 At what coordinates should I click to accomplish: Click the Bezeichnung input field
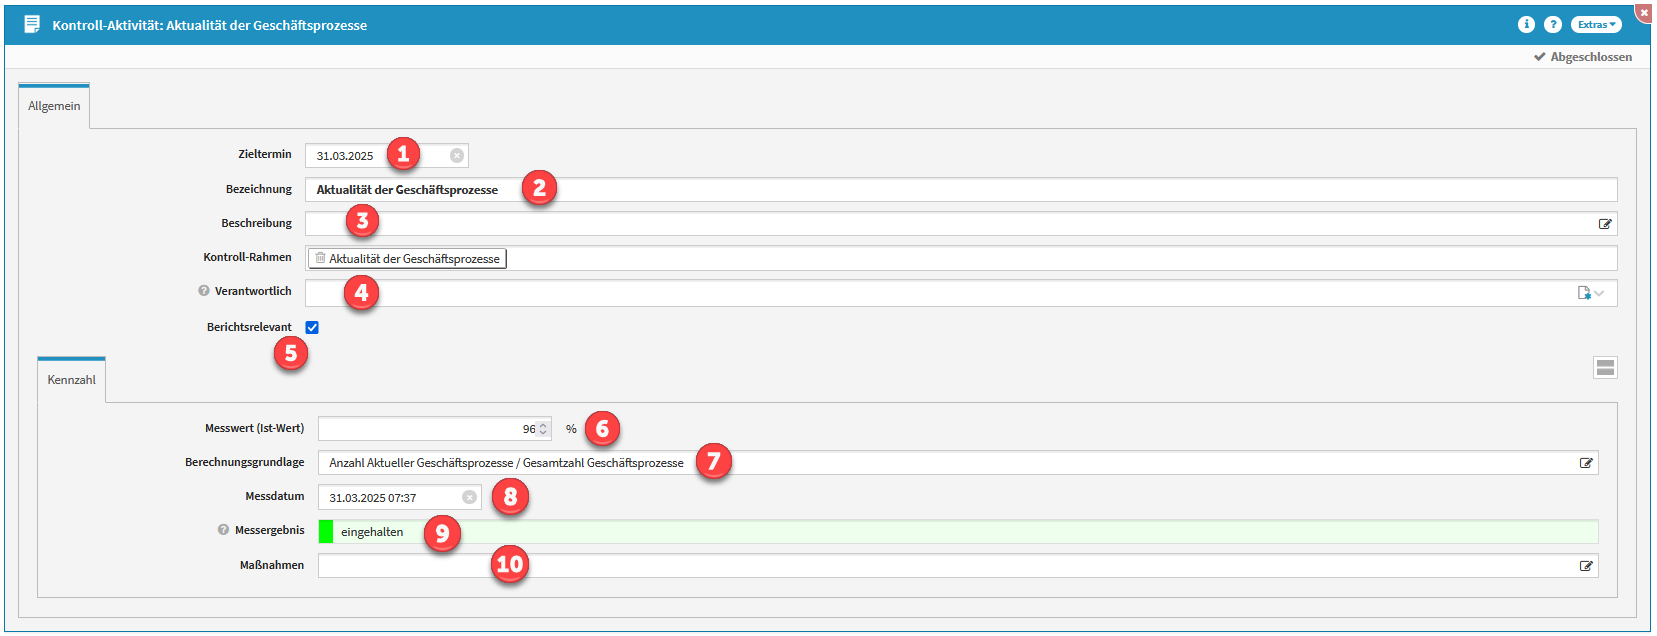tap(961, 189)
